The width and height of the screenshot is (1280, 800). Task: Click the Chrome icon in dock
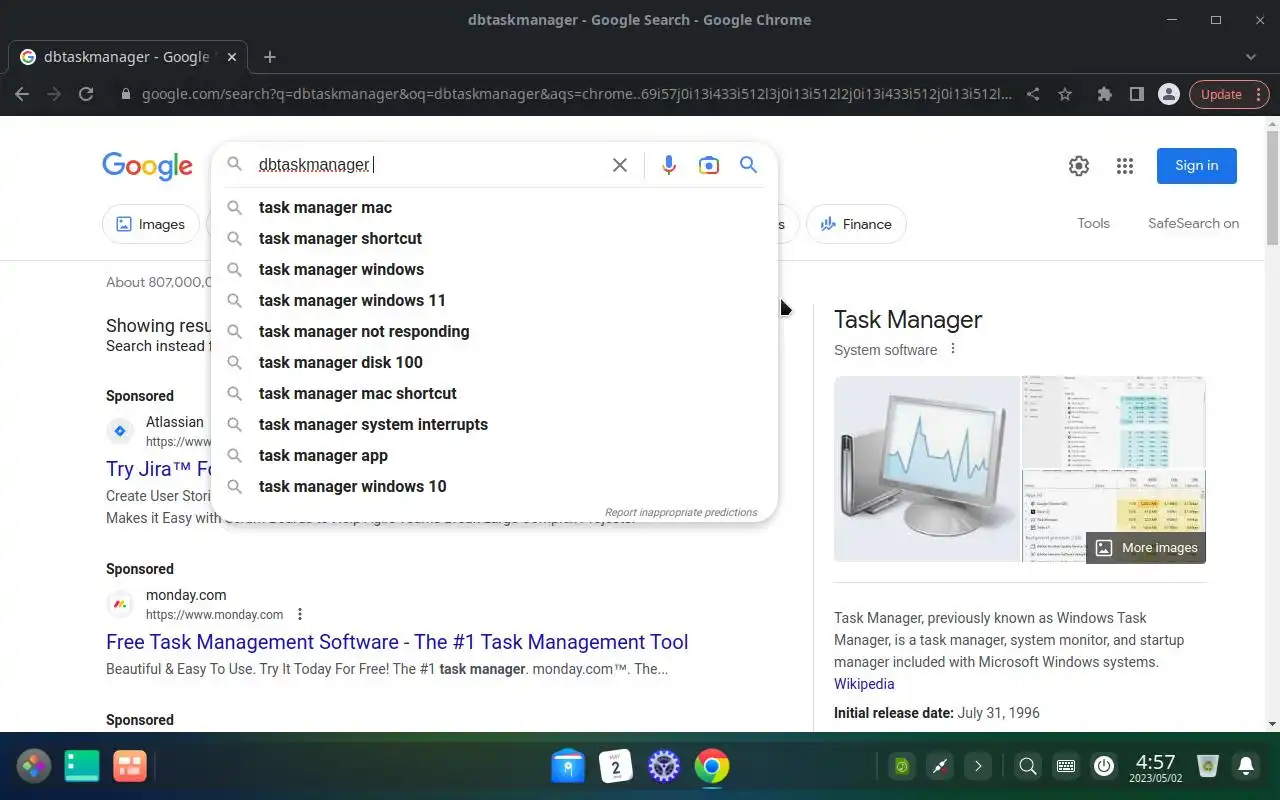(712, 766)
